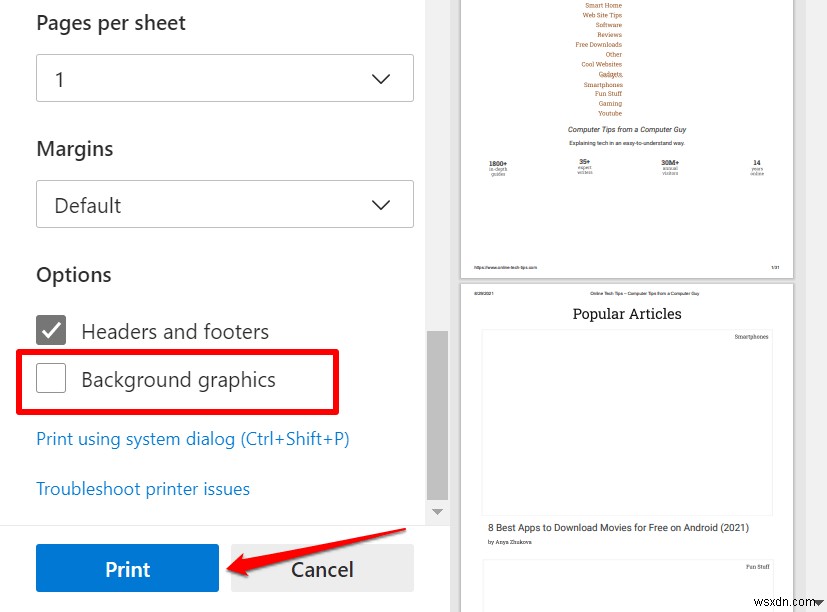Click the Web Site Tips link in the preview
The height and width of the screenshot is (612, 827).
(601, 15)
